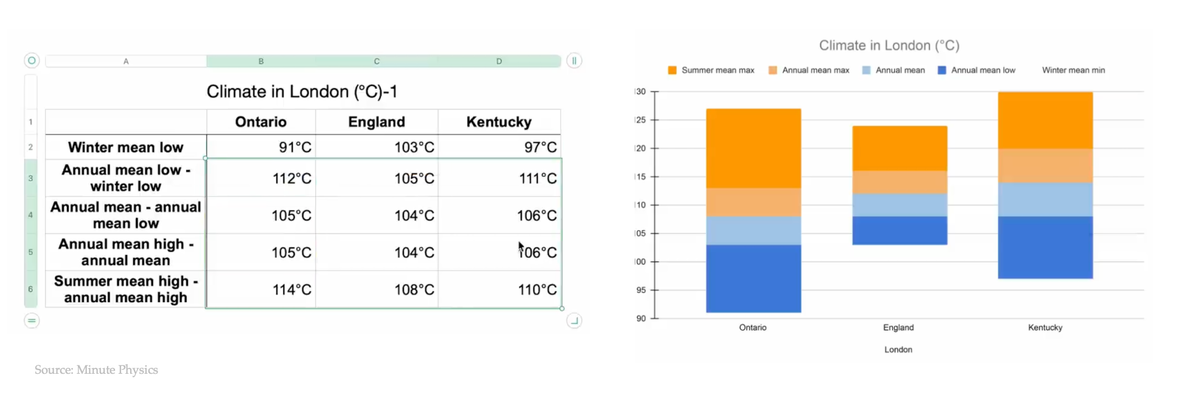
Task: Select the 'Annual mean - annual mean low' row label
Action: [x=126, y=215]
